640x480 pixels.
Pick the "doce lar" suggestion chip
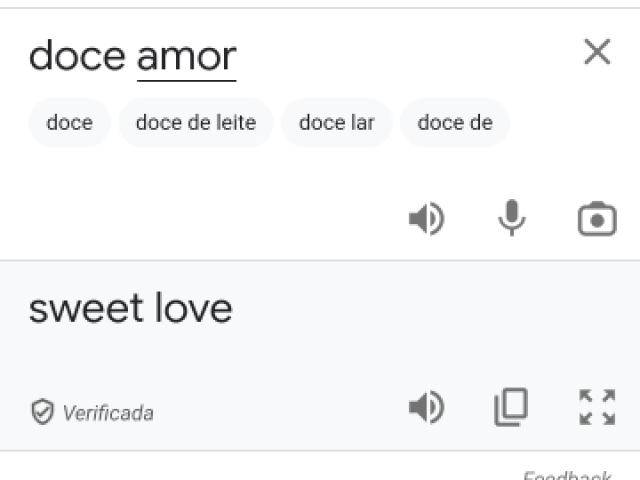[337, 122]
